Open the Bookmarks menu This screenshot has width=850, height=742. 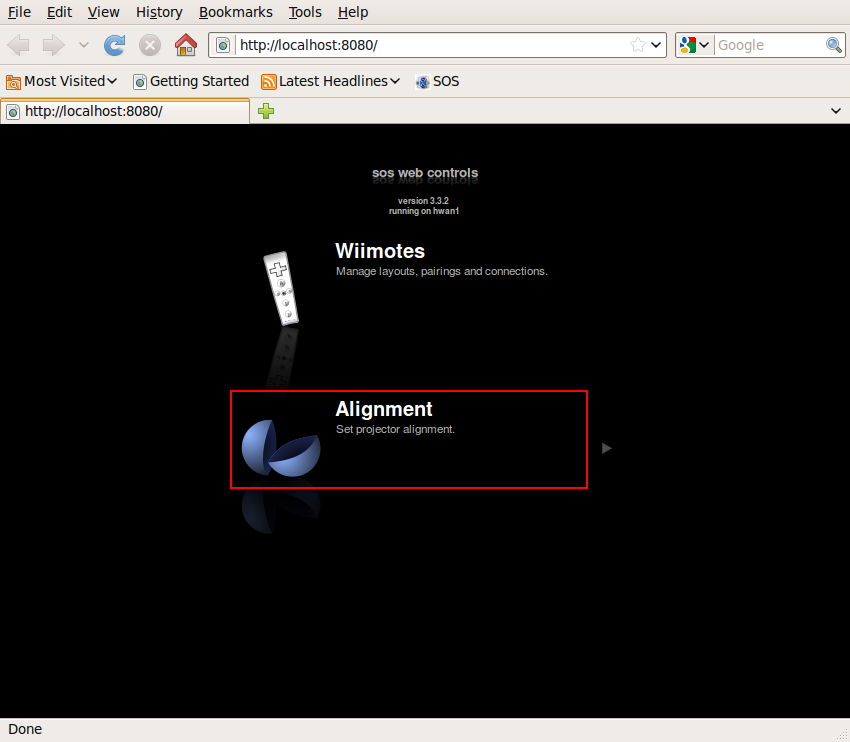pyautogui.click(x=235, y=12)
